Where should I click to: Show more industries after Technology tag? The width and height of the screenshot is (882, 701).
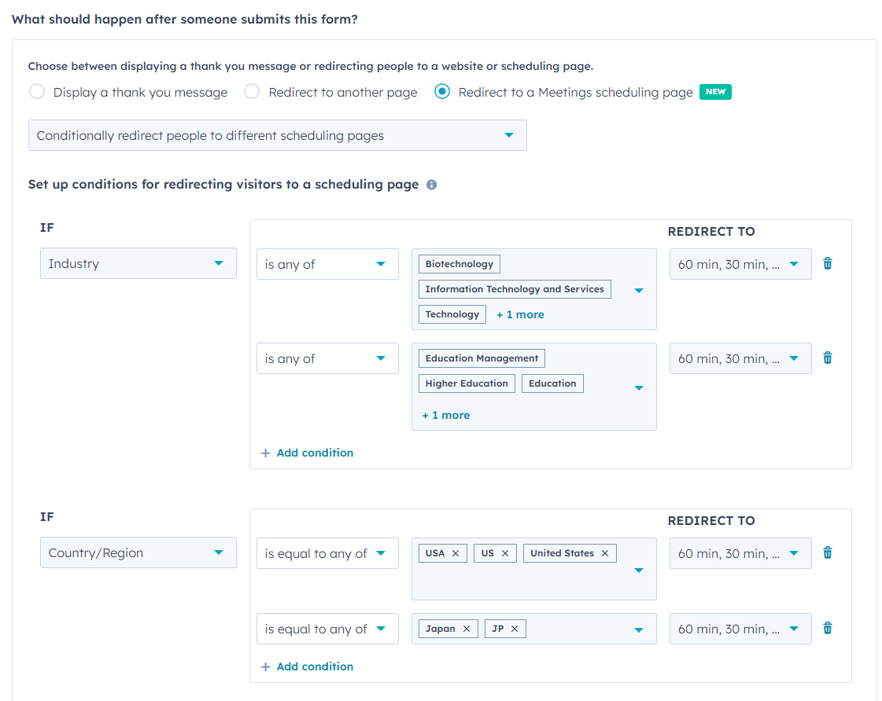[520, 314]
